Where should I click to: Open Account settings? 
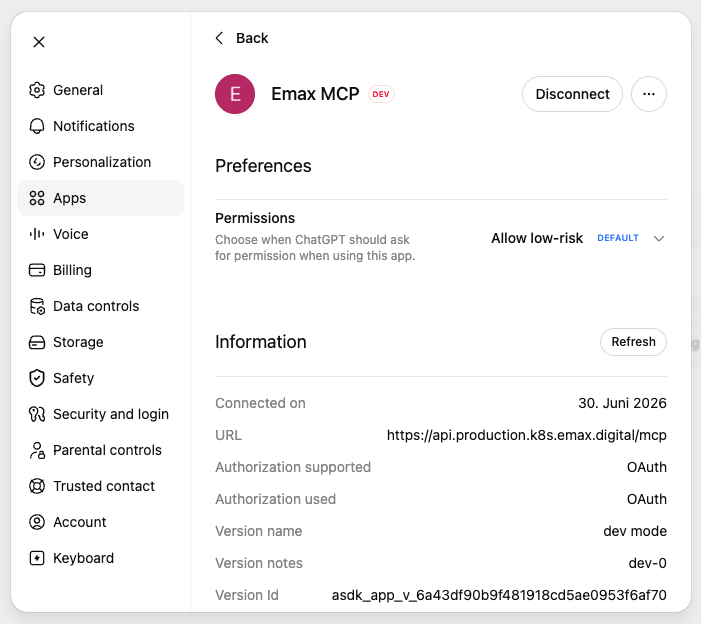click(100, 522)
